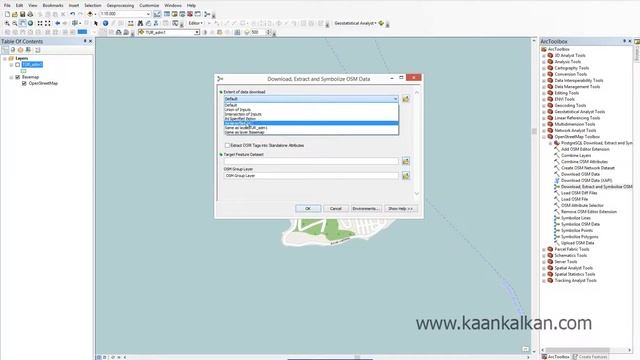Switch TOC to List By Visibility
Image resolution: width=640 pixels, height=360 pixels.
point(20,50)
